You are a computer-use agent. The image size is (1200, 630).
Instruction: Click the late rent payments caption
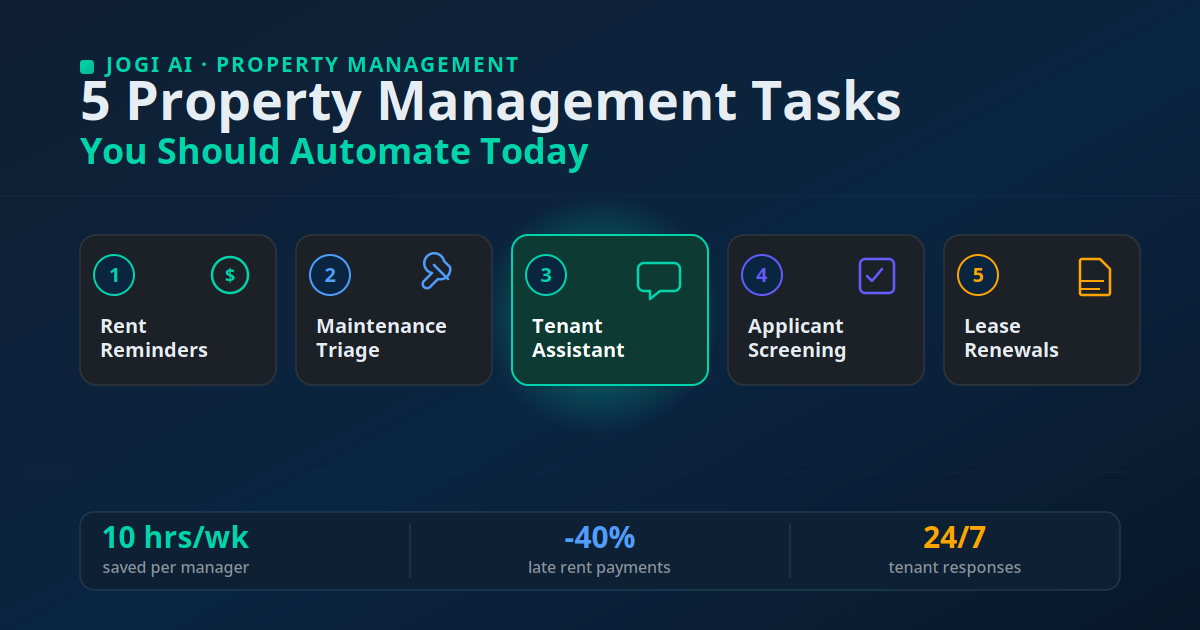(x=599, y=568)
